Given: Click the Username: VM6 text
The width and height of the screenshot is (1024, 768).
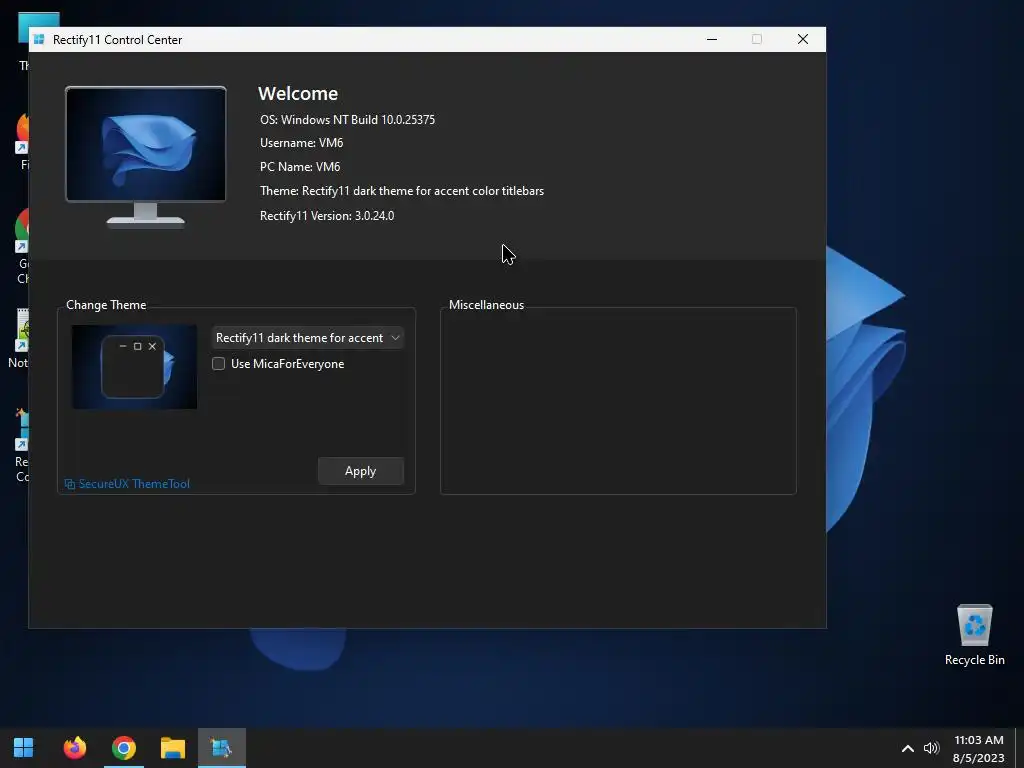Looking at the screenshot, I should [x=302, y=142].
